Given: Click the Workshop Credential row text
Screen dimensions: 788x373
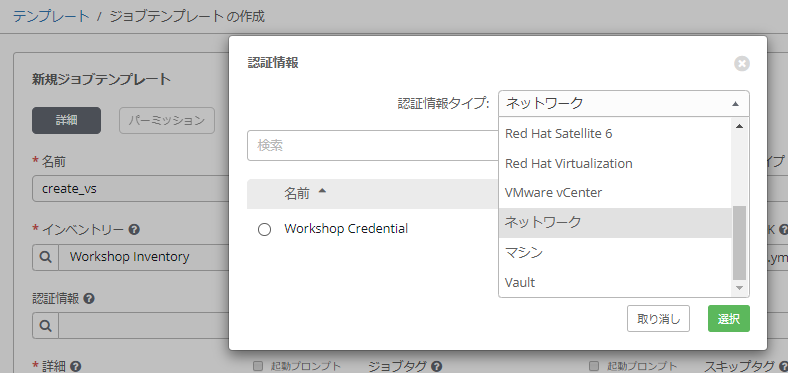Looking at the screenshot, I should [x=346, y=229].
